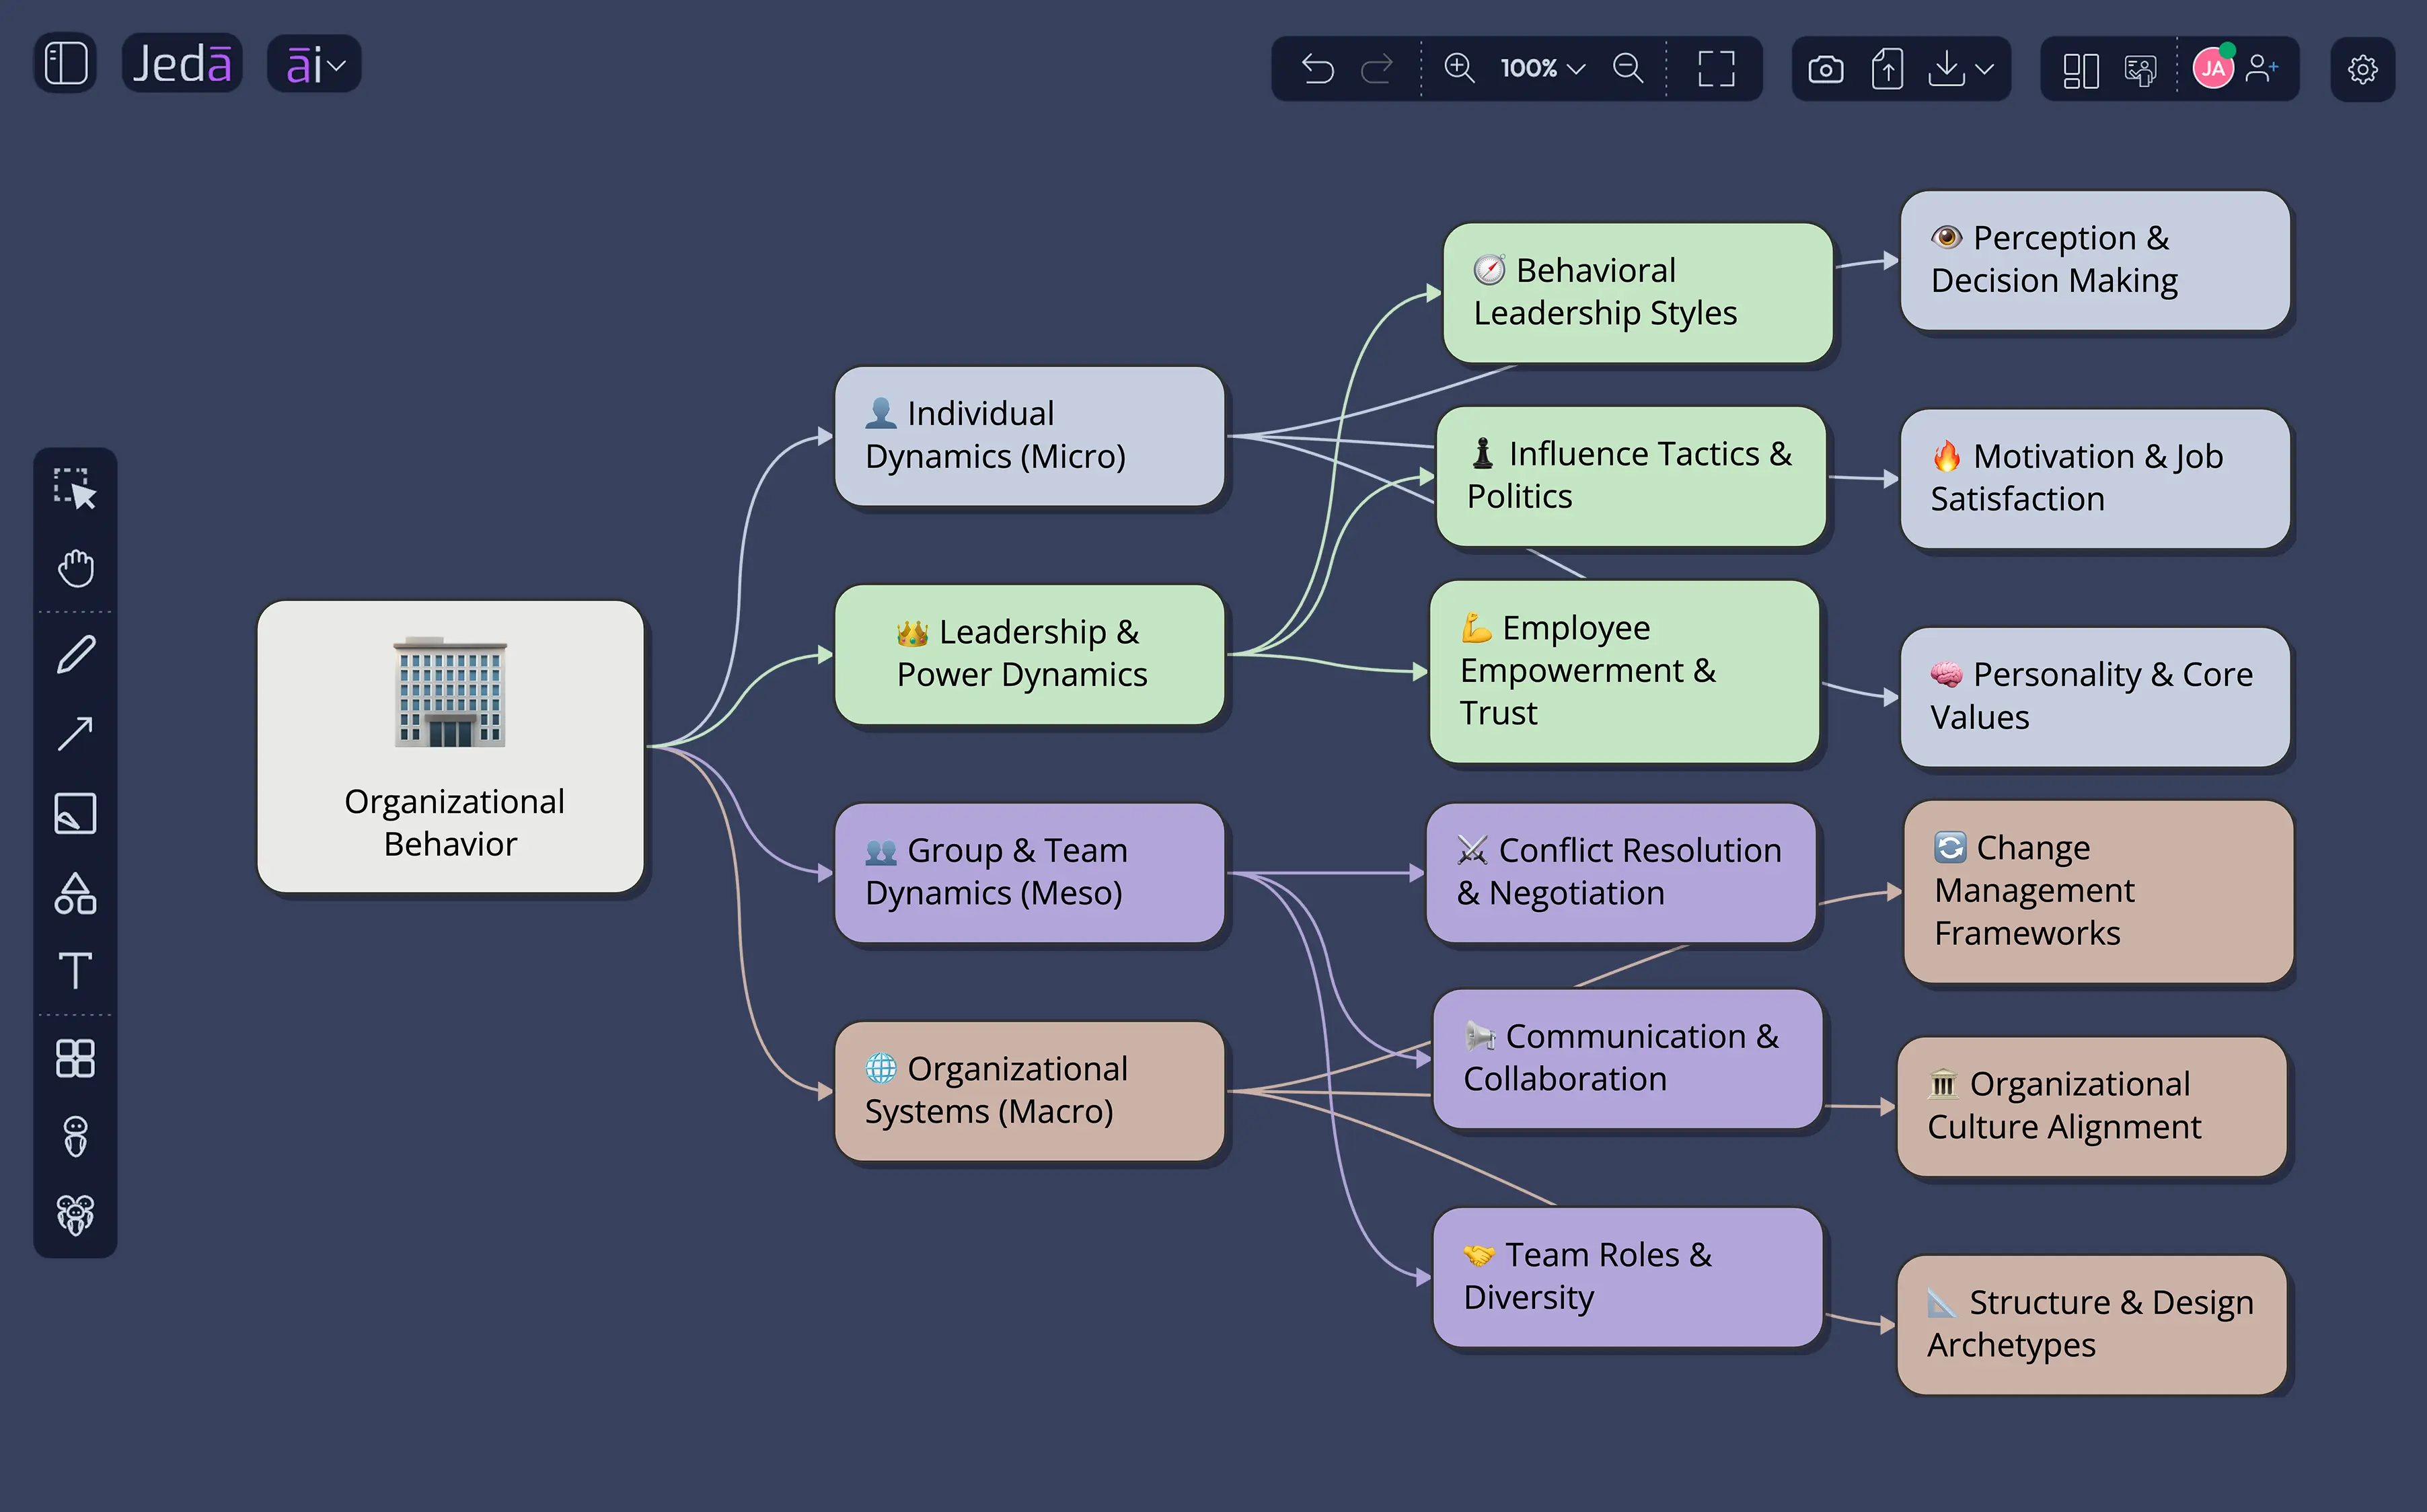Zoom out of the canvas
The height and width of the screenshot is (1512, 2427).
(1628, 68)
